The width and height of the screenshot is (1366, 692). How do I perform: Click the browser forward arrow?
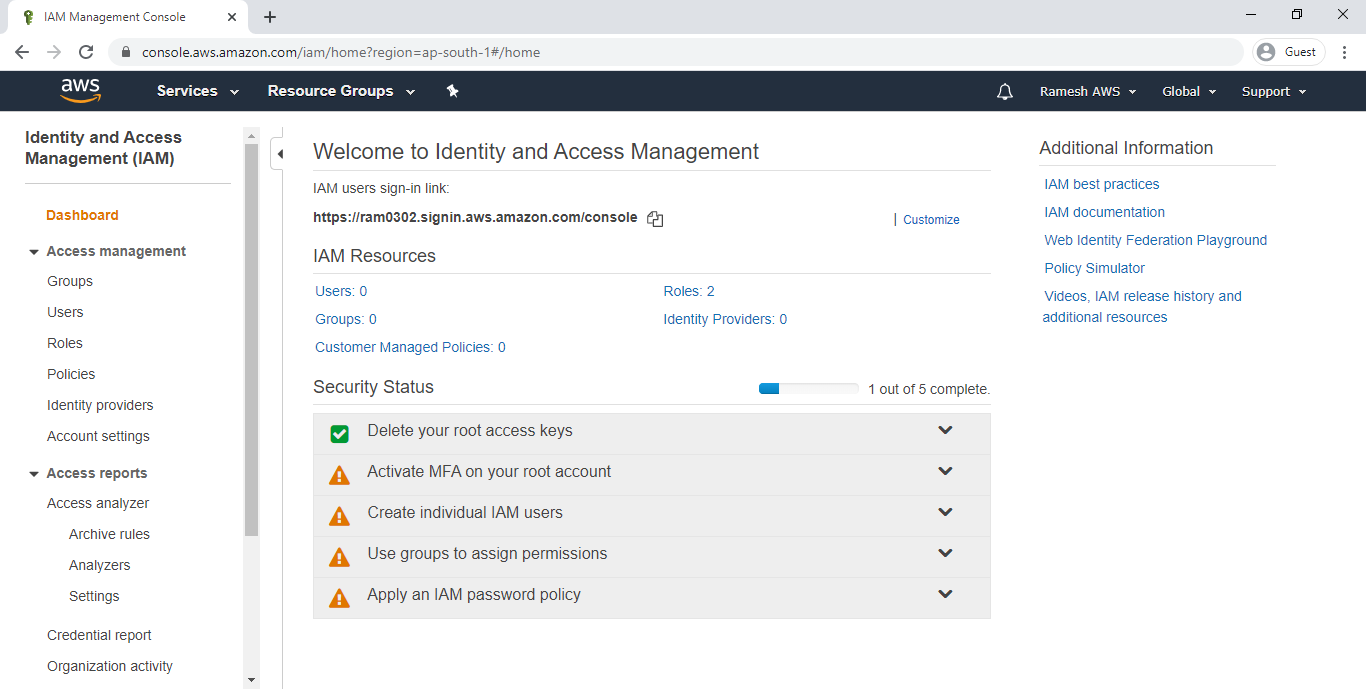54,52
